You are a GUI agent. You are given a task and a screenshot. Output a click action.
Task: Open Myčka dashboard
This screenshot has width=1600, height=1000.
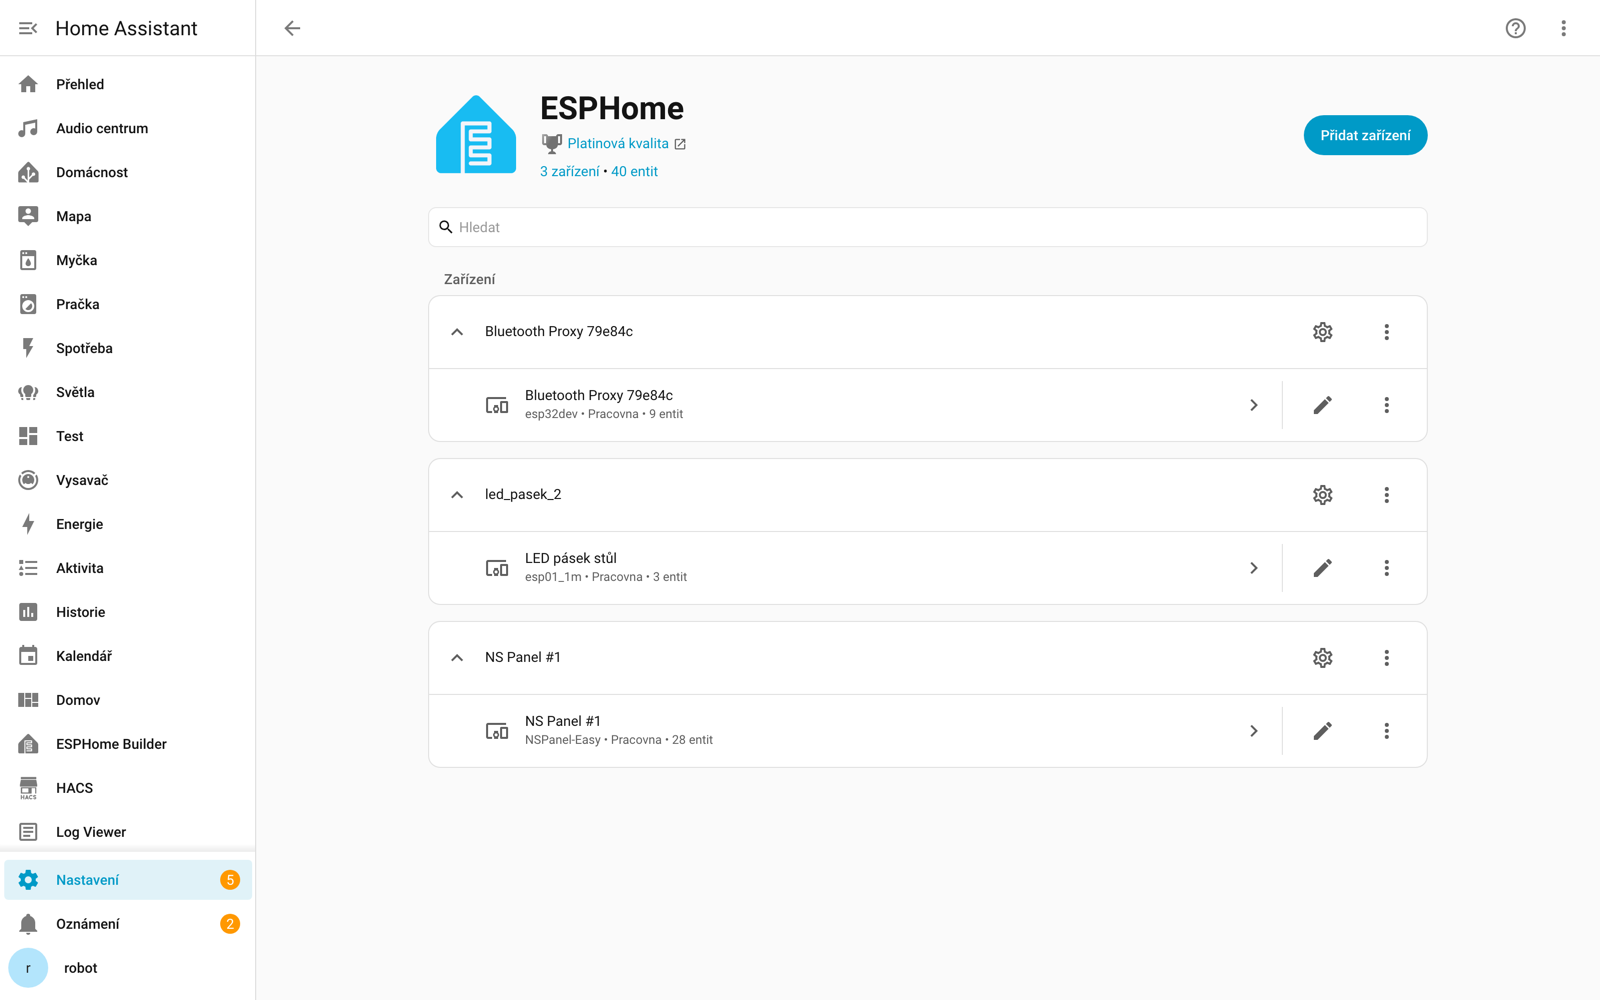pyautogui.click(x=128, y=260)
